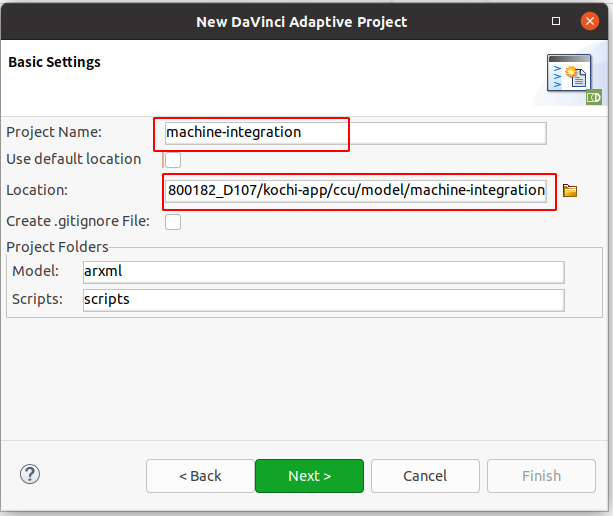Click the Scripts label
The height and width of the screenshot is (516, 613).
[37, 299]
